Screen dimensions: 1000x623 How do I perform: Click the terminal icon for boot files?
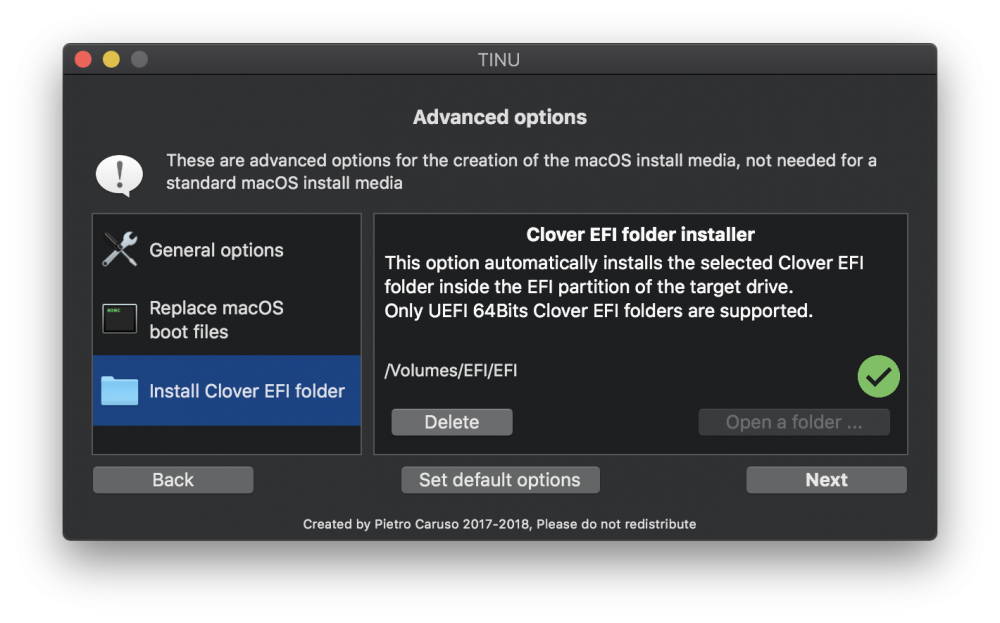pos(119,318)
